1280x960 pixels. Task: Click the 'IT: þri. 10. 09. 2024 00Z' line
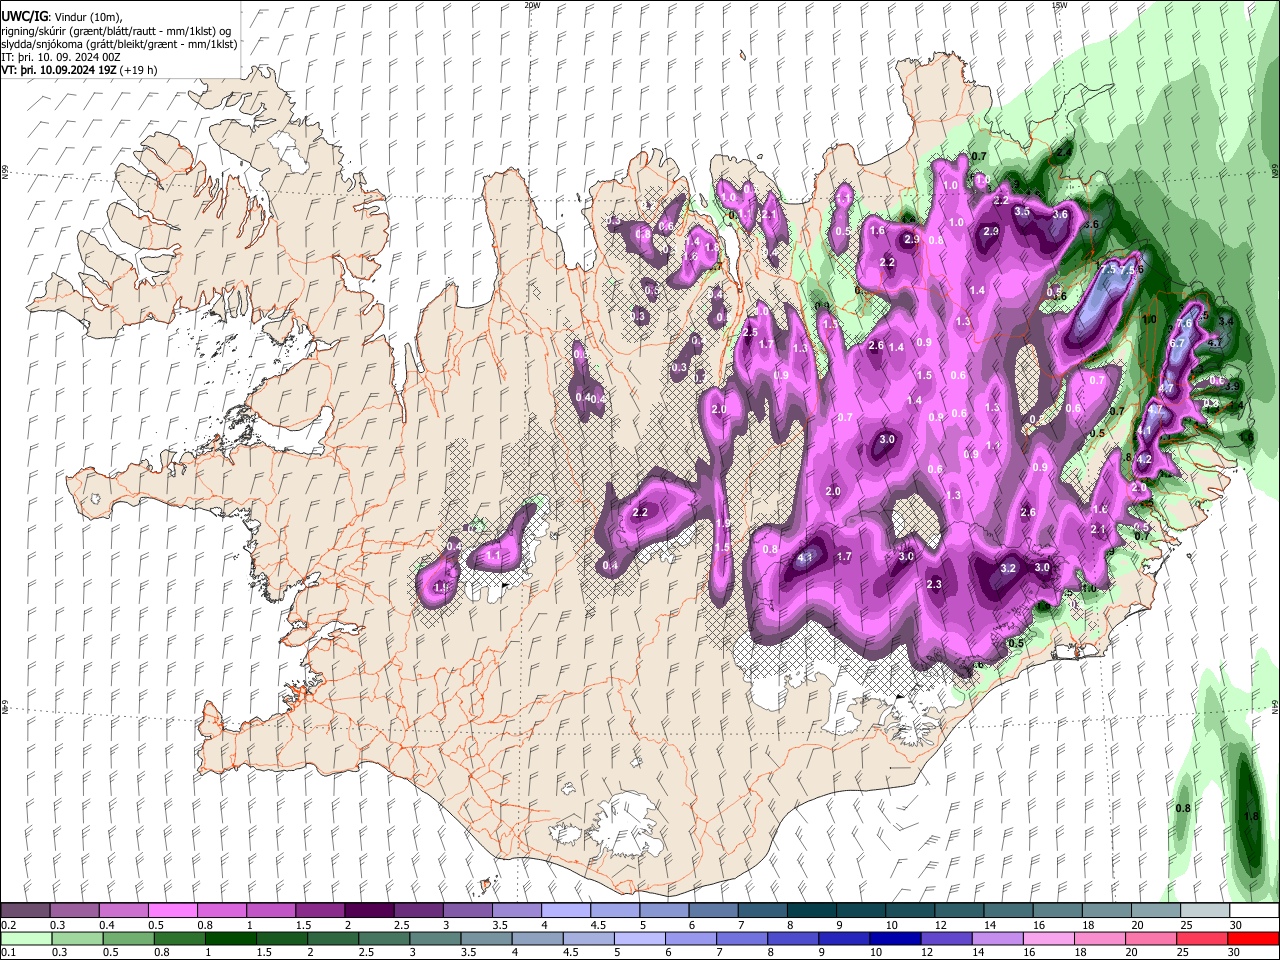point(62,57)
